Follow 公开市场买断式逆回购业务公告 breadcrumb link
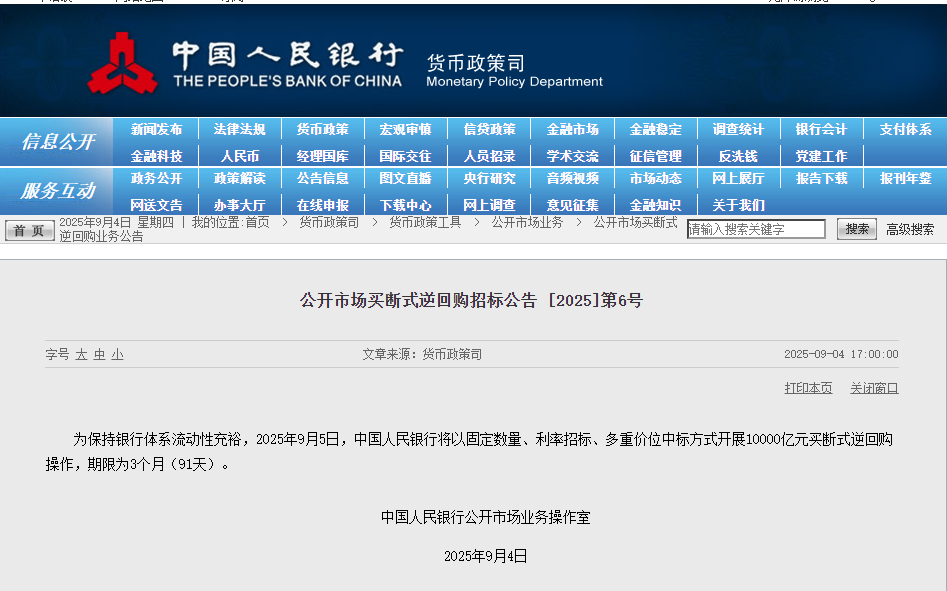This screenshot has height=591, width=947. pyautogui.click(x=635, y=222)
